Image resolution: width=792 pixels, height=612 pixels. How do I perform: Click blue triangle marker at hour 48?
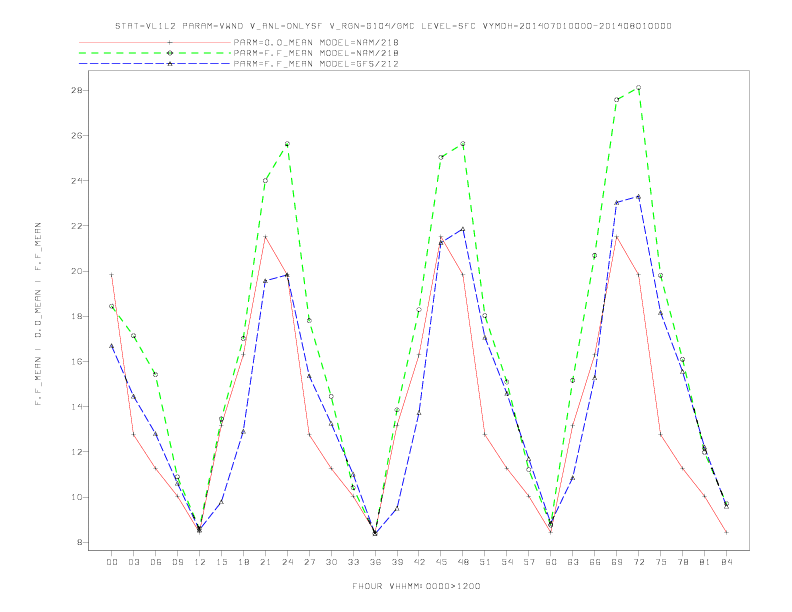pos(463,229)
